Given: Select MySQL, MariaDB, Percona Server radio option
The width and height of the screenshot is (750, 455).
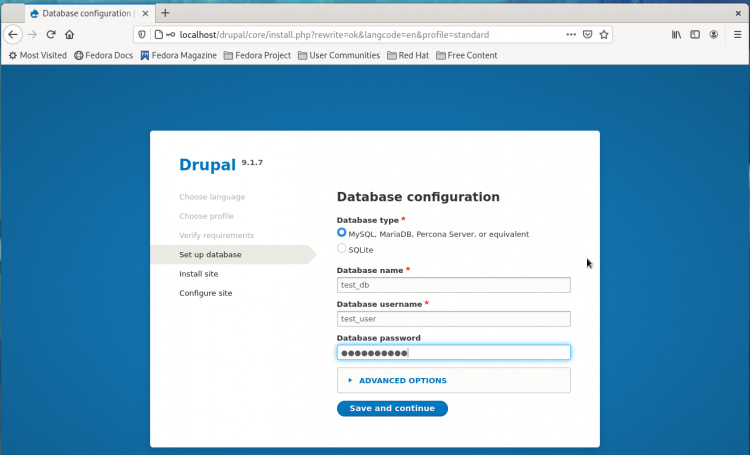Looking at the screenshot, I should (x=342, y=233).
